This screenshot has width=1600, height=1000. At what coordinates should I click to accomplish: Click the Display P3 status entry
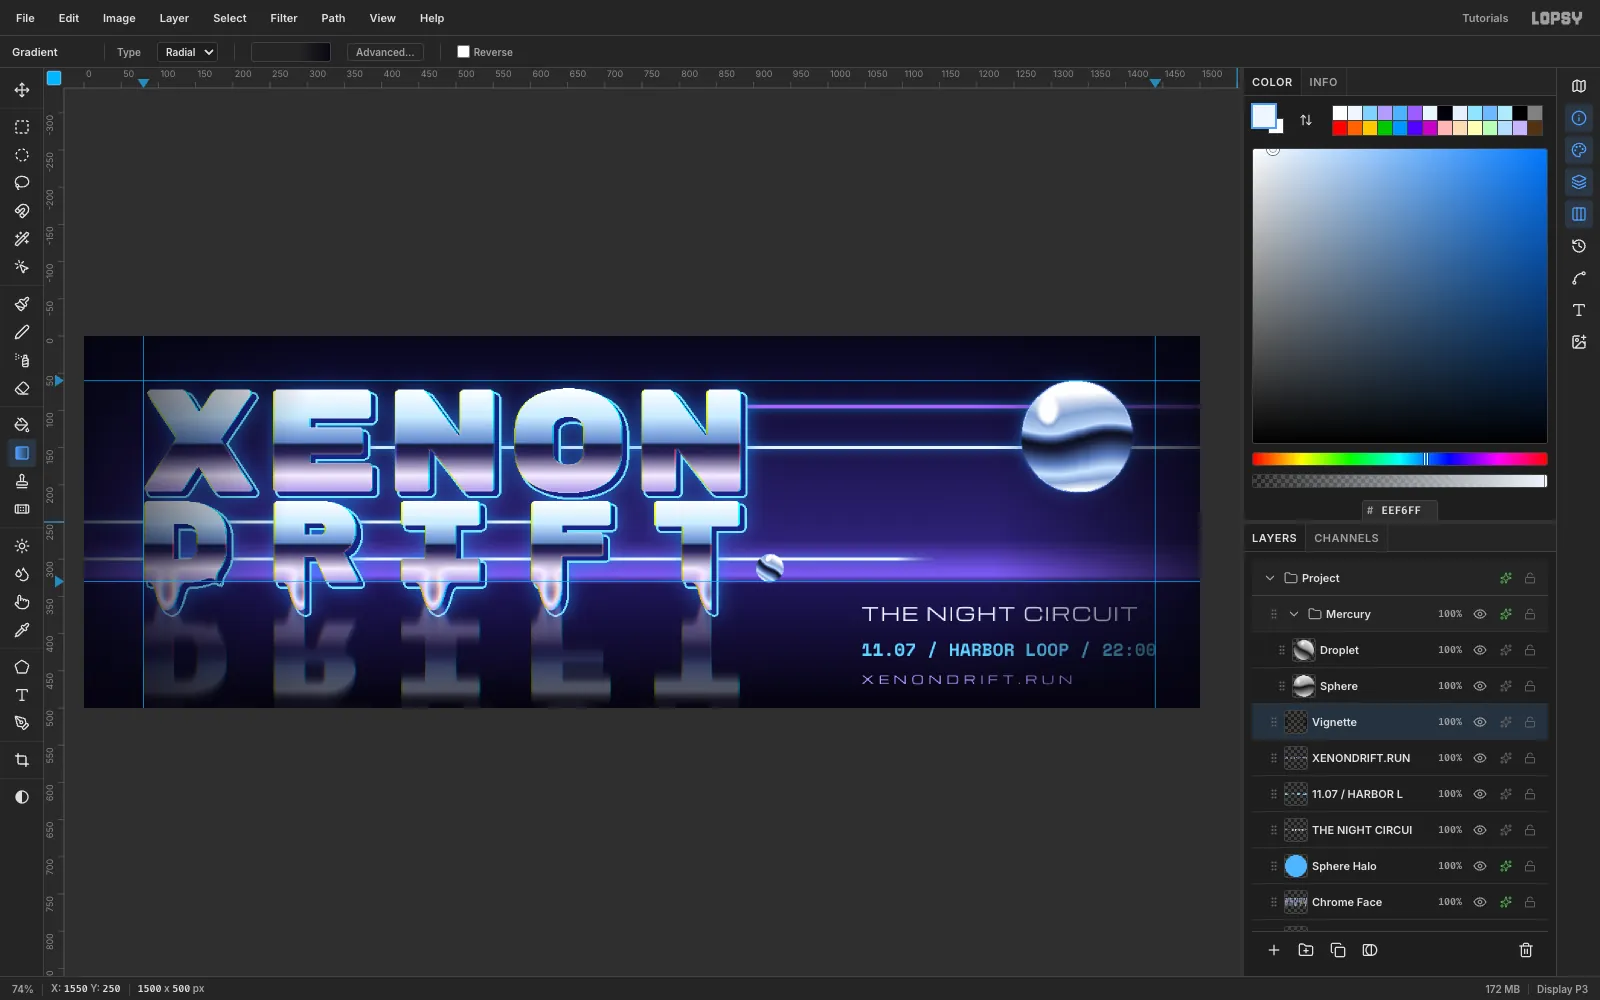1562,989
